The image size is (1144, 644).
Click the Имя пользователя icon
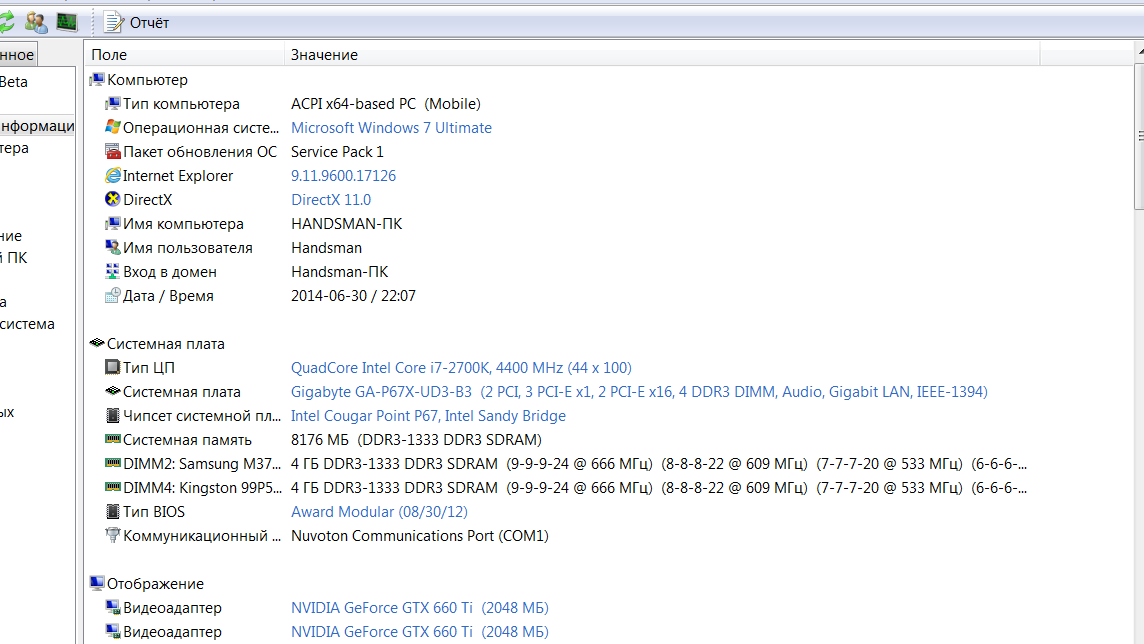pyautogui.click(x=112, y=247)
